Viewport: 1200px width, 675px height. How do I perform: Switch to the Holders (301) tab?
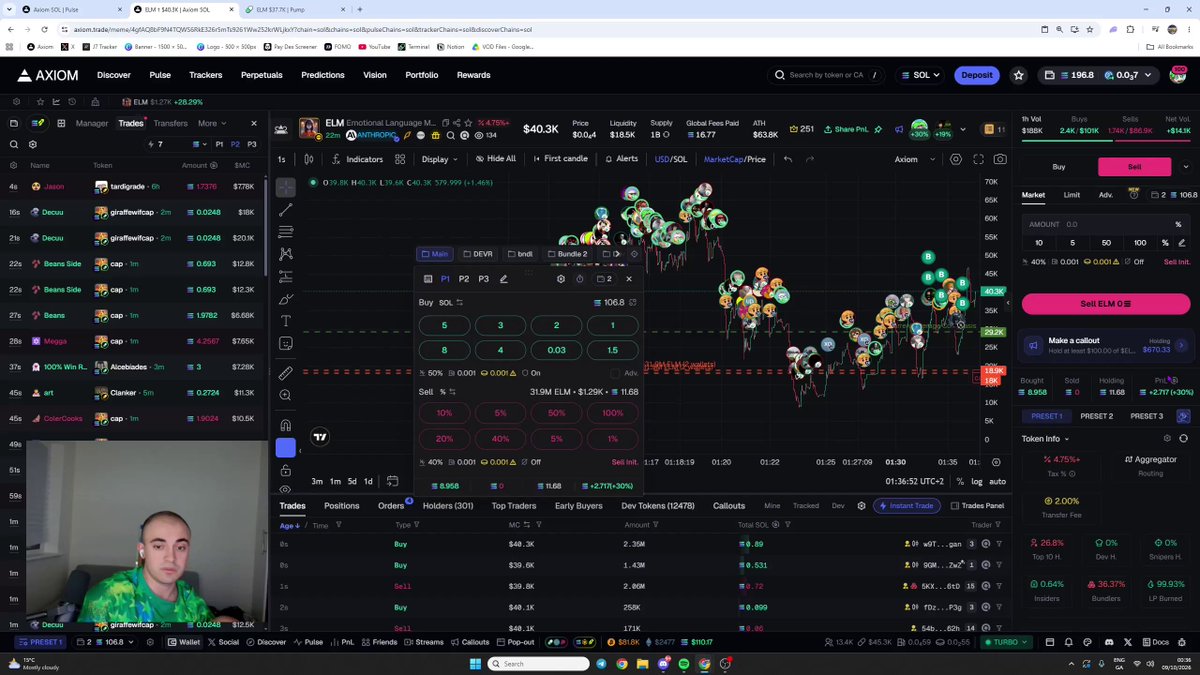pyautogui.click(x=448, y=506)
